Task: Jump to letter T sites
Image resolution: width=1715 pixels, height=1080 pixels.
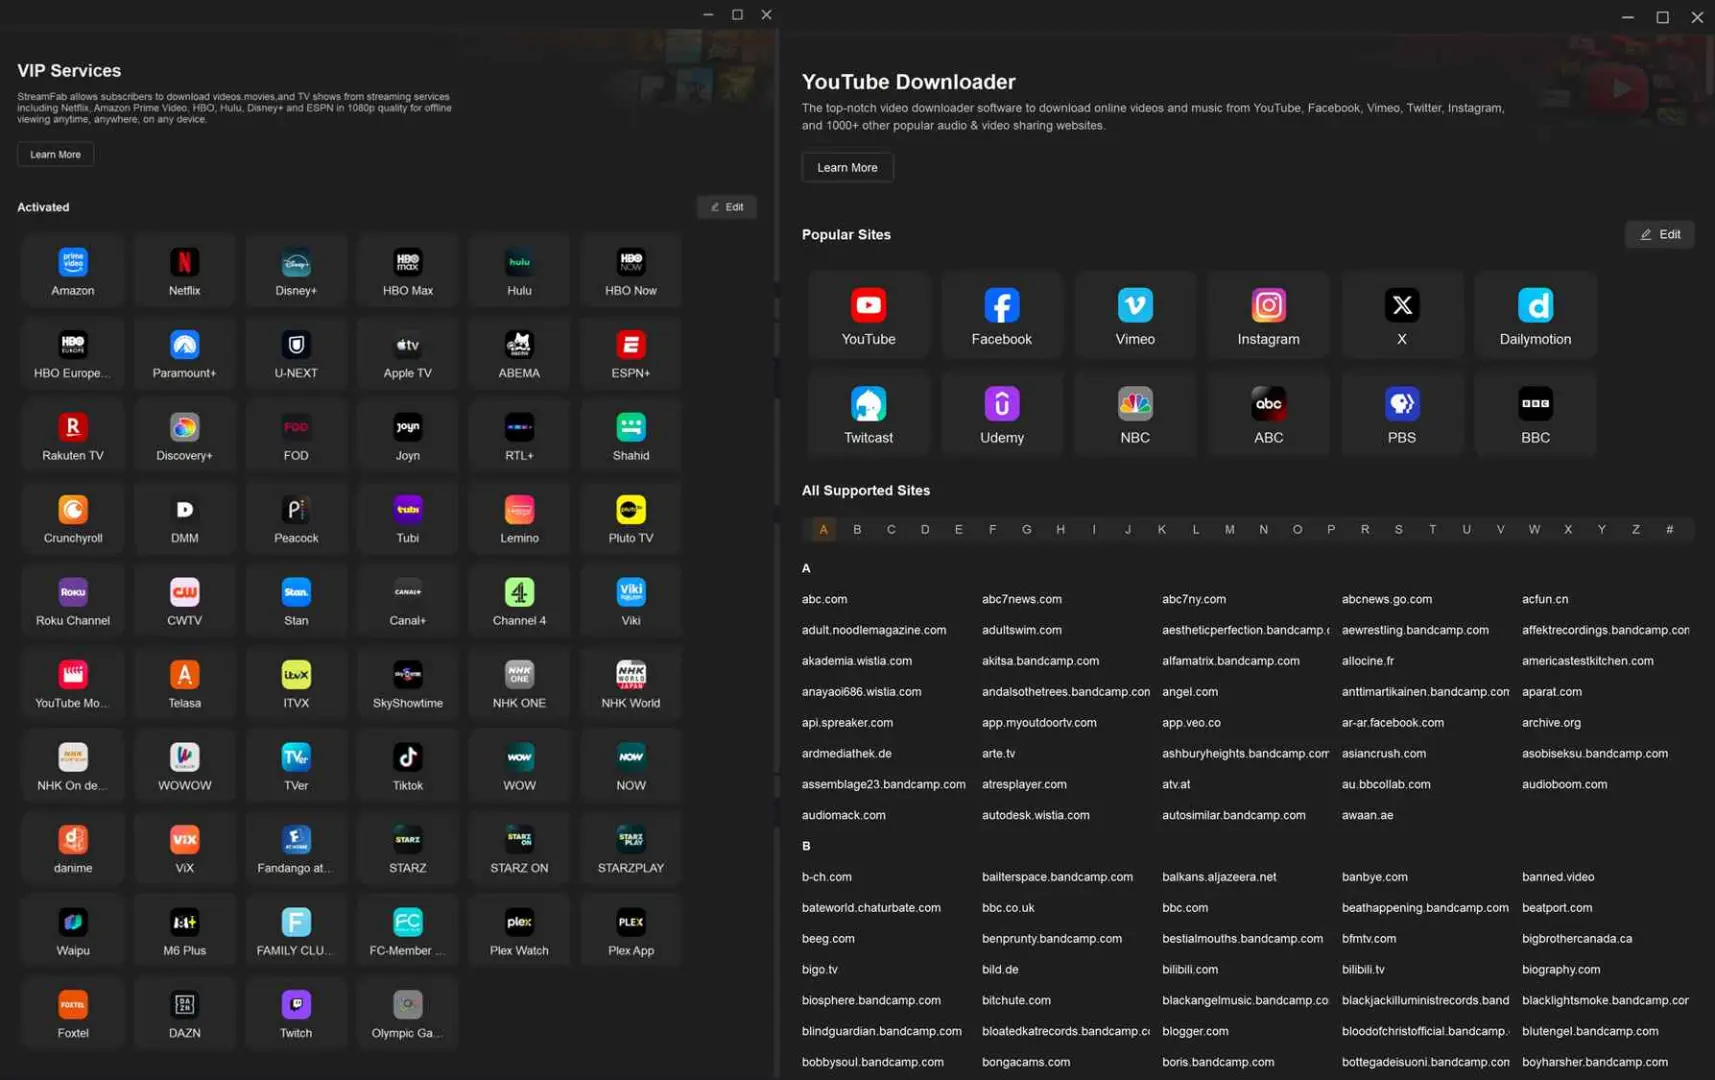Action: point(1432,529)
